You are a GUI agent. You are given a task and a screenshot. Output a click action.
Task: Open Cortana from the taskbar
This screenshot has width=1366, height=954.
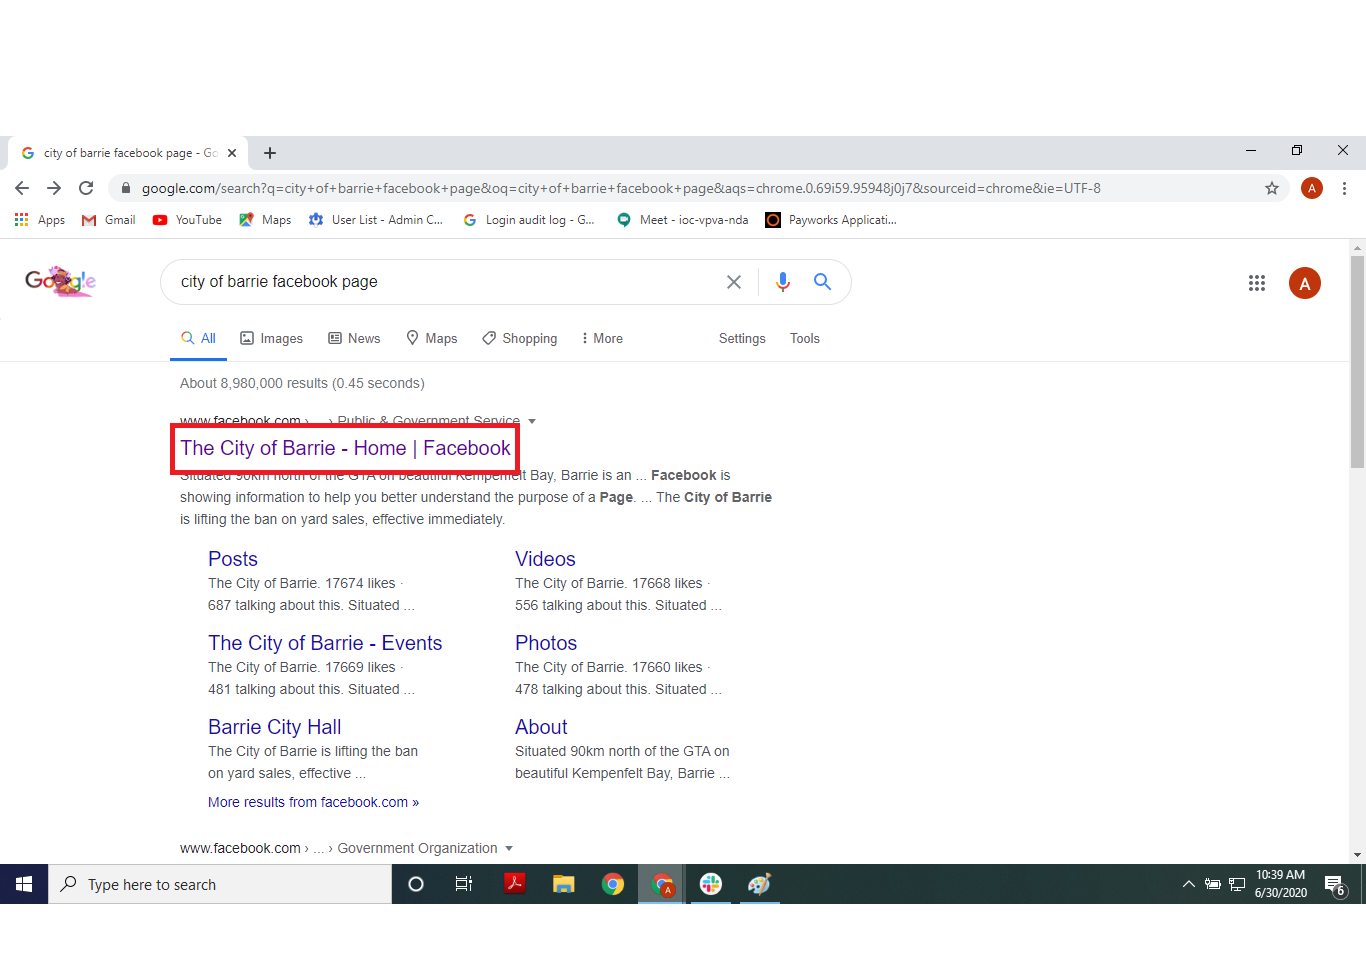point(416,884)
